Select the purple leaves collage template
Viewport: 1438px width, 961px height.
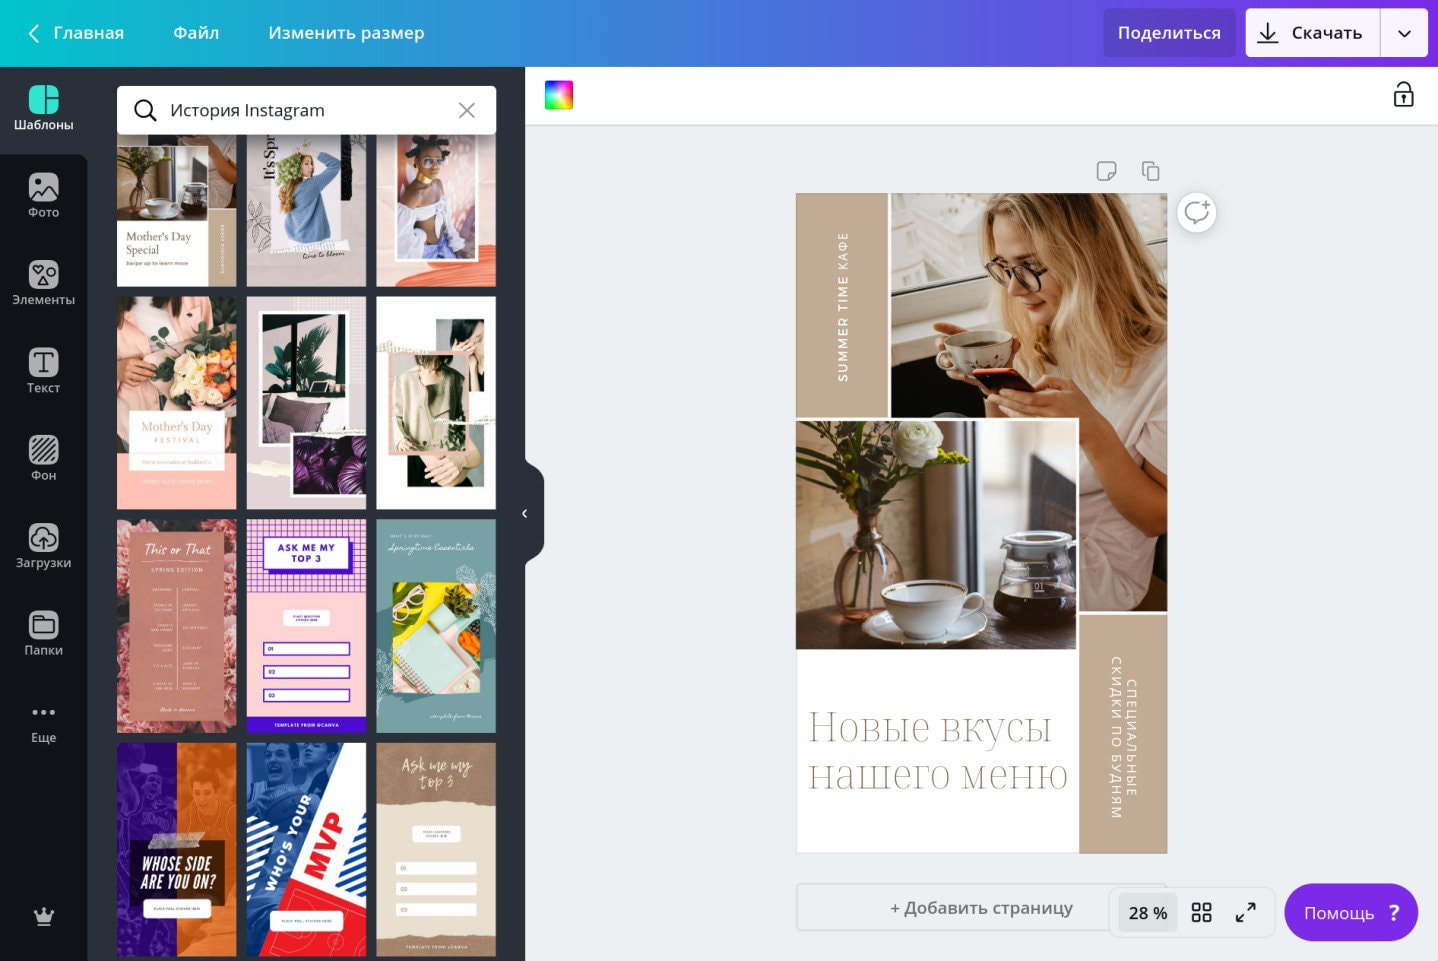[x=306, y=403]
